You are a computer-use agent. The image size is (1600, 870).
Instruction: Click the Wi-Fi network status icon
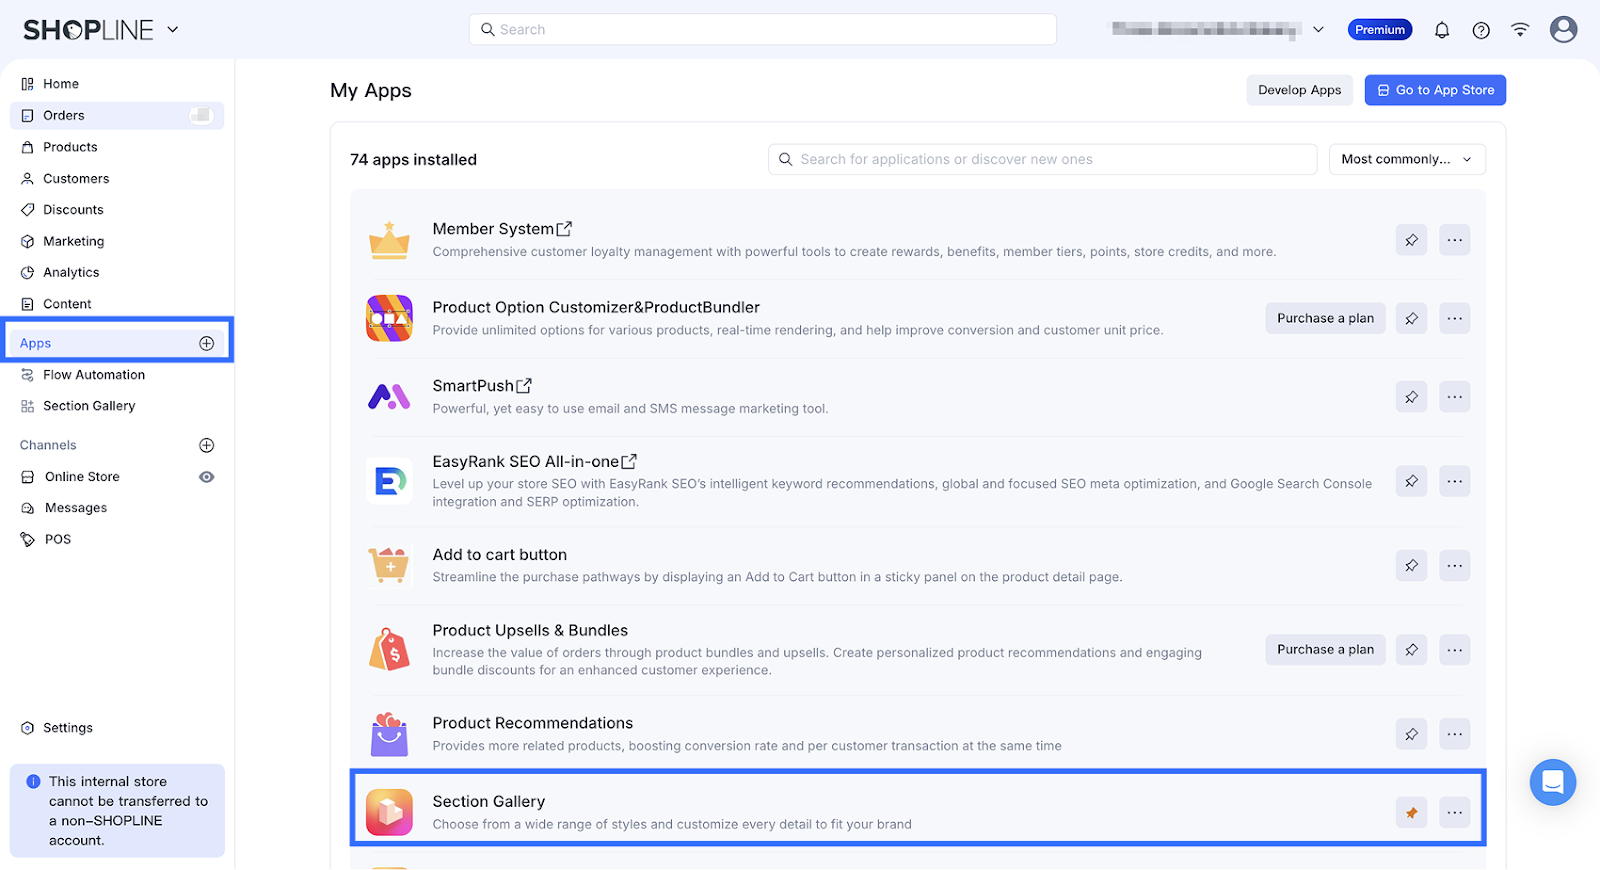click(x=1520, y=30)
